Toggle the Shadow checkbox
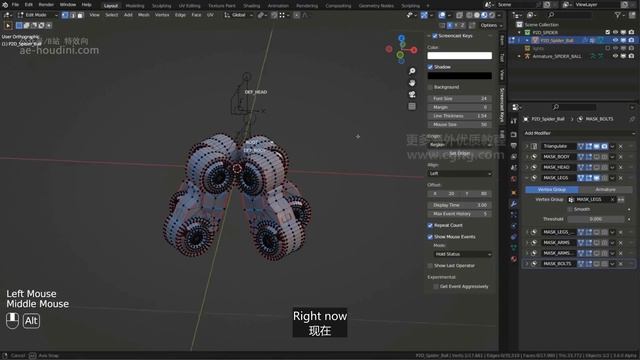640x360 pixels. [430, 67]
